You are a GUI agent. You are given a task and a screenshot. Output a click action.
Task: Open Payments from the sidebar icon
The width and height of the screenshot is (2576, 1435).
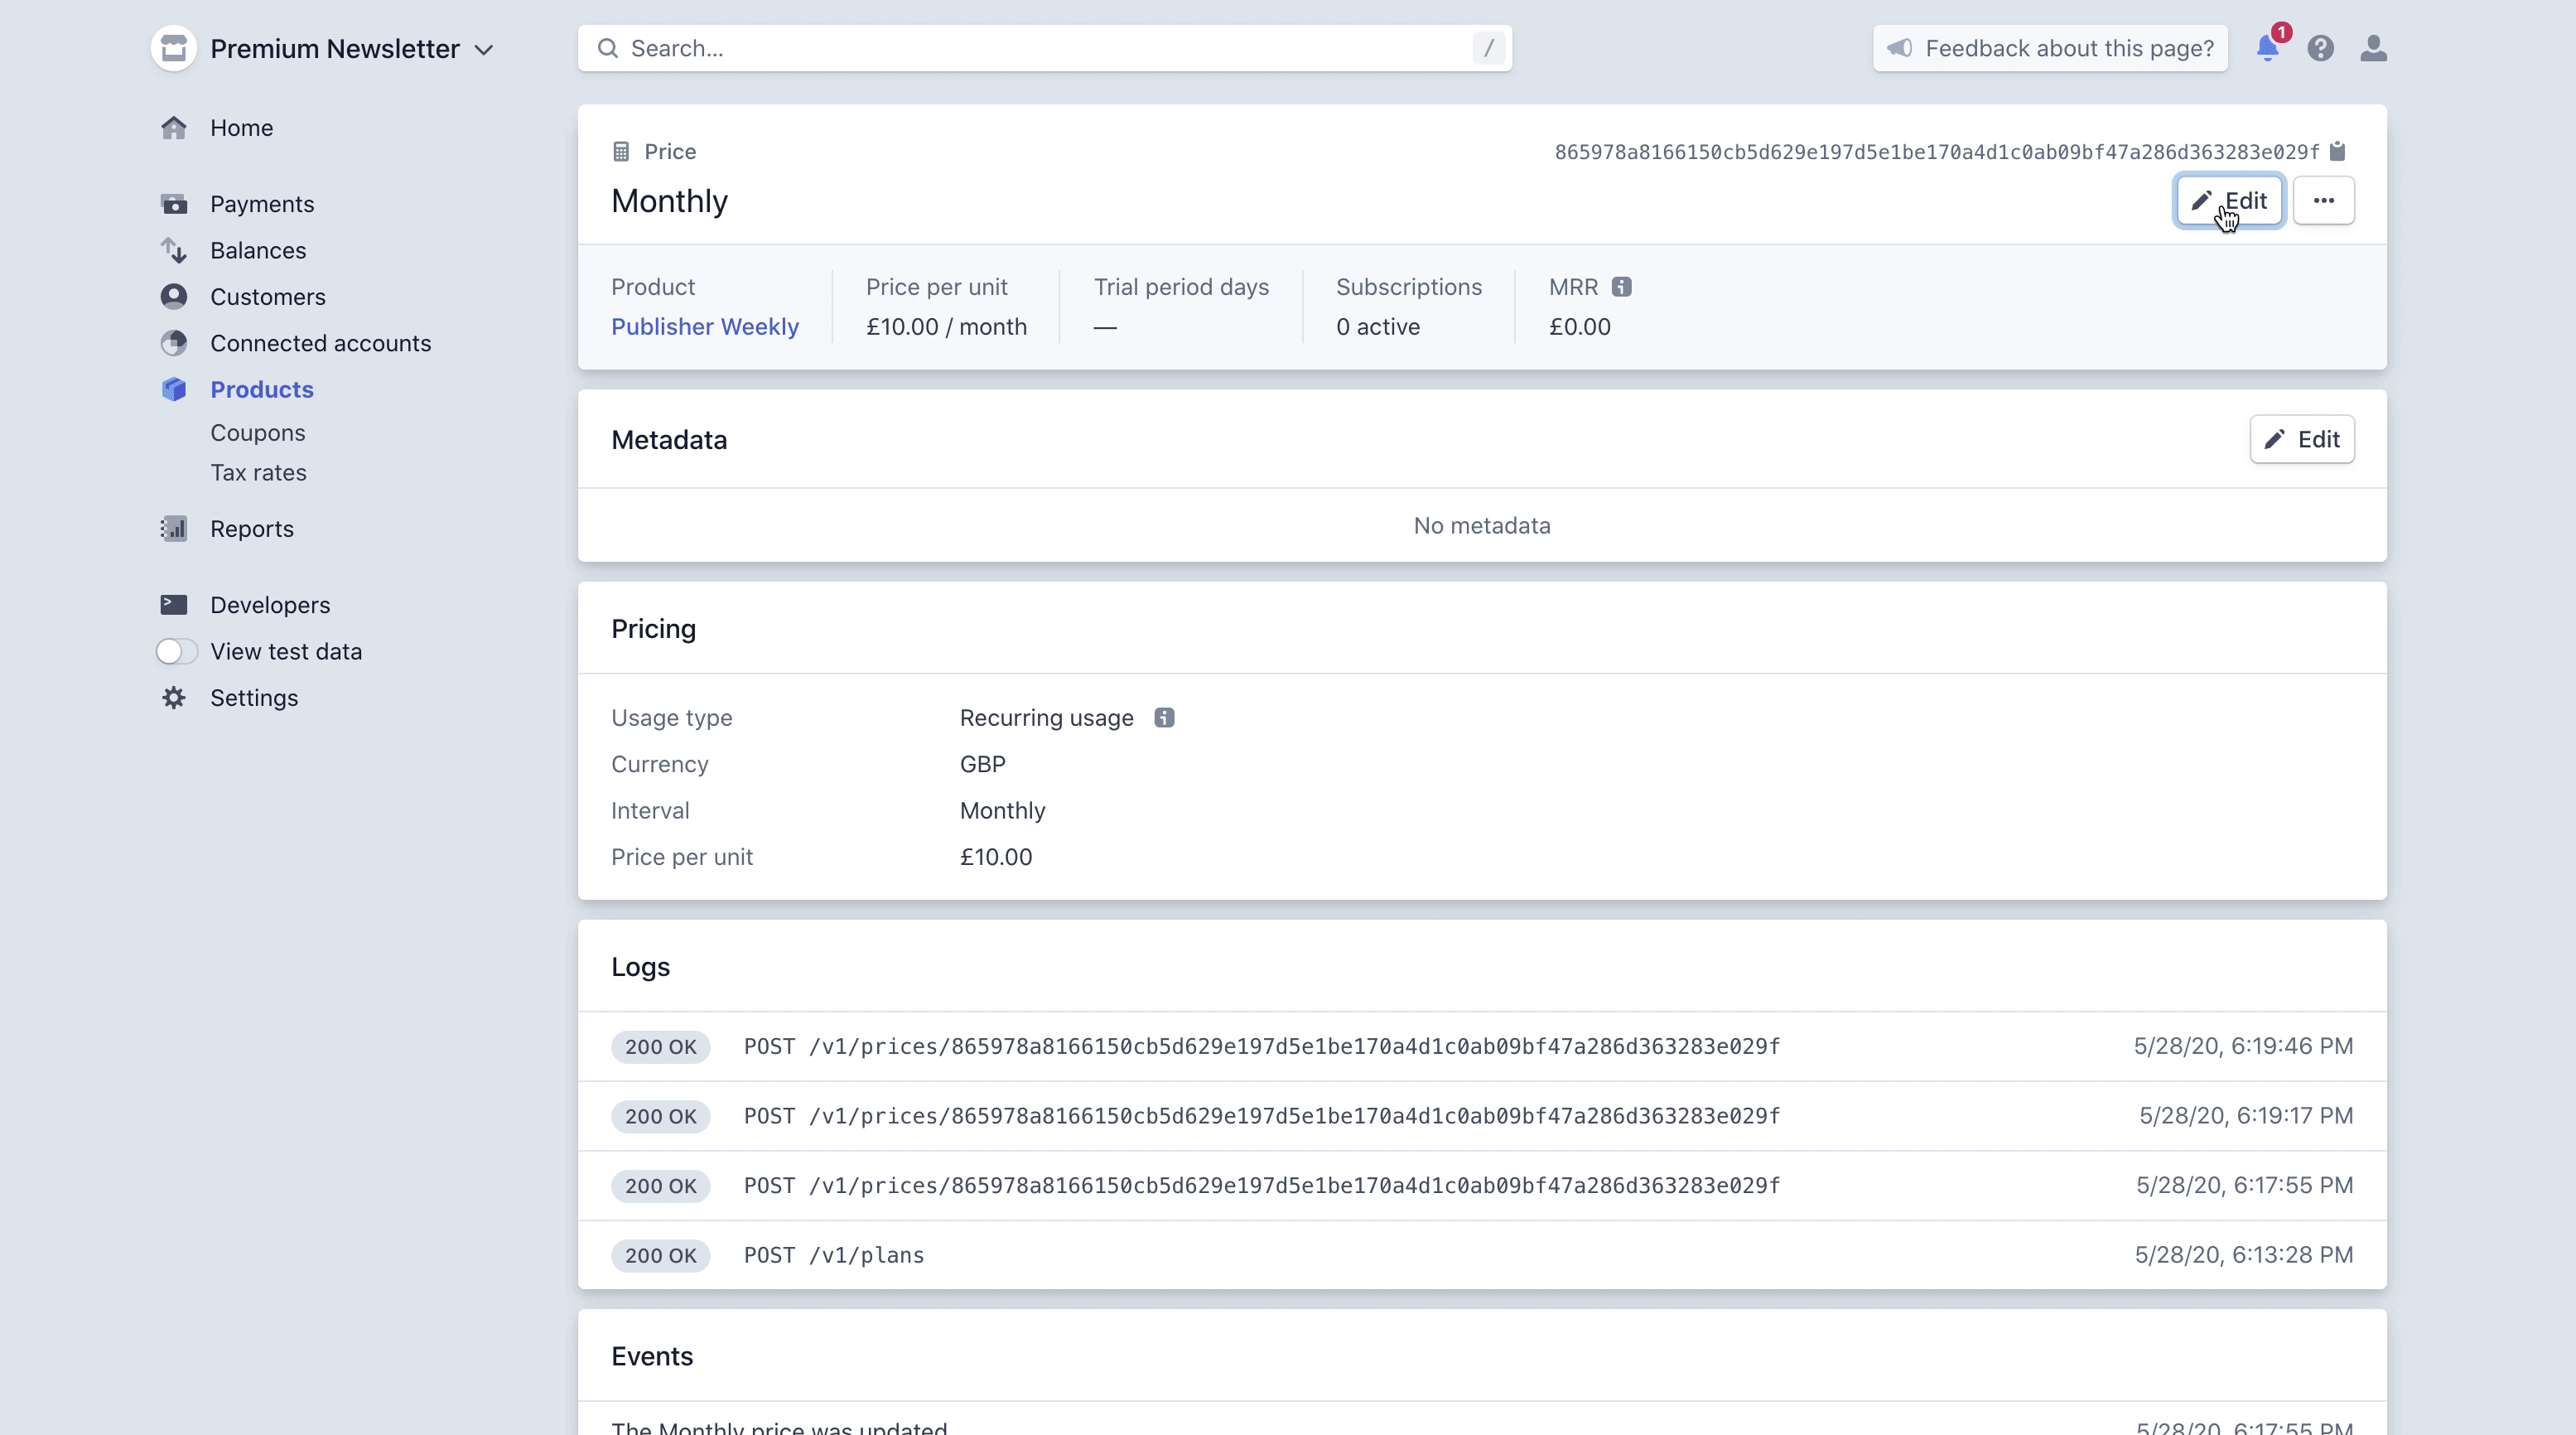[x=174, y=204]
